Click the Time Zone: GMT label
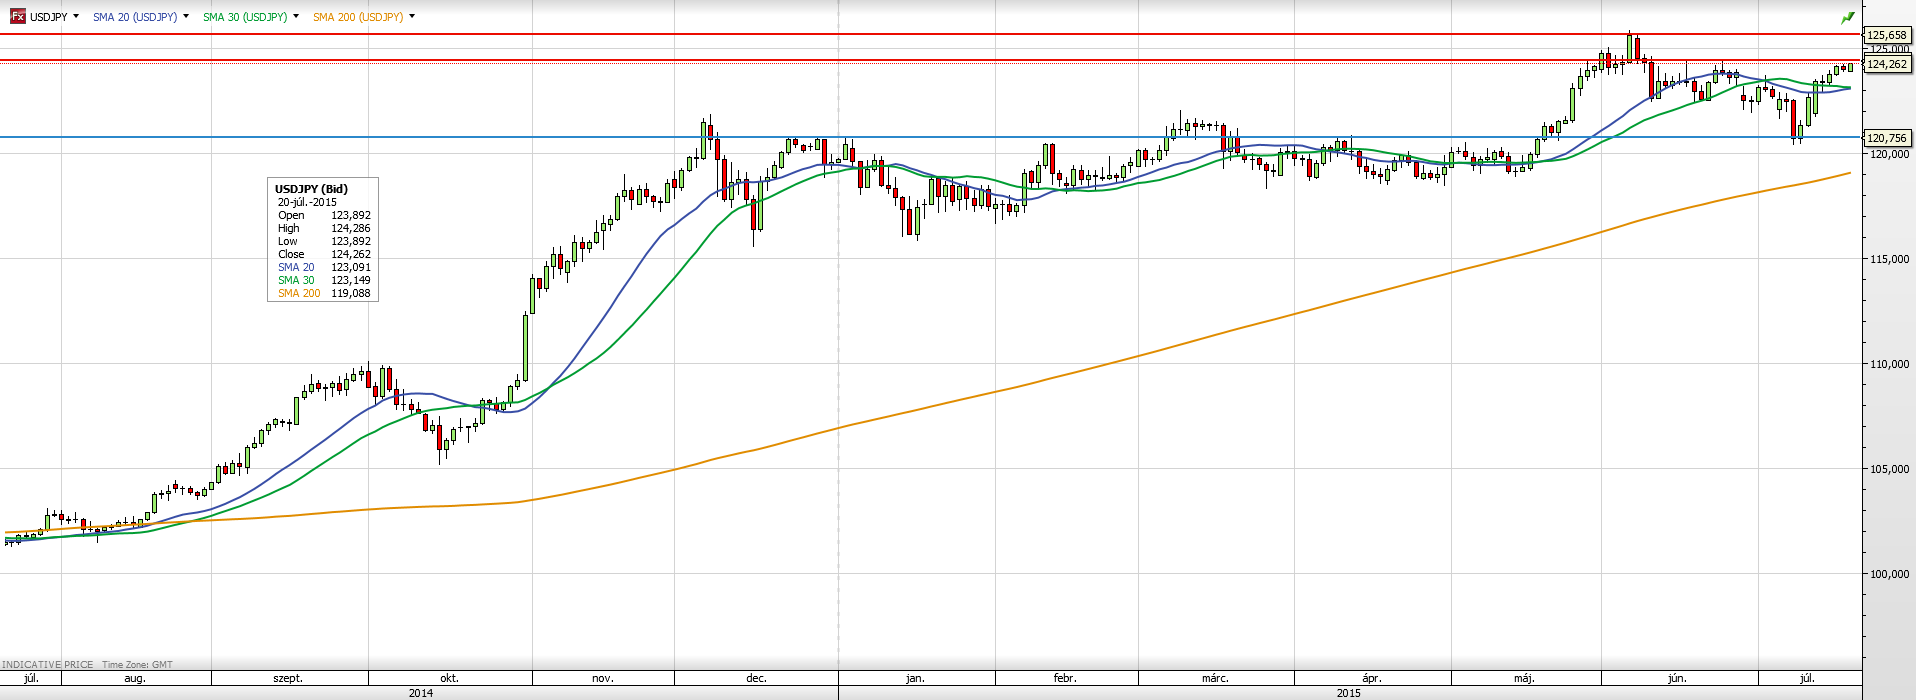The height and width of the screenshot is (700, 1916). pyautogui.click(x=137, y=665)
